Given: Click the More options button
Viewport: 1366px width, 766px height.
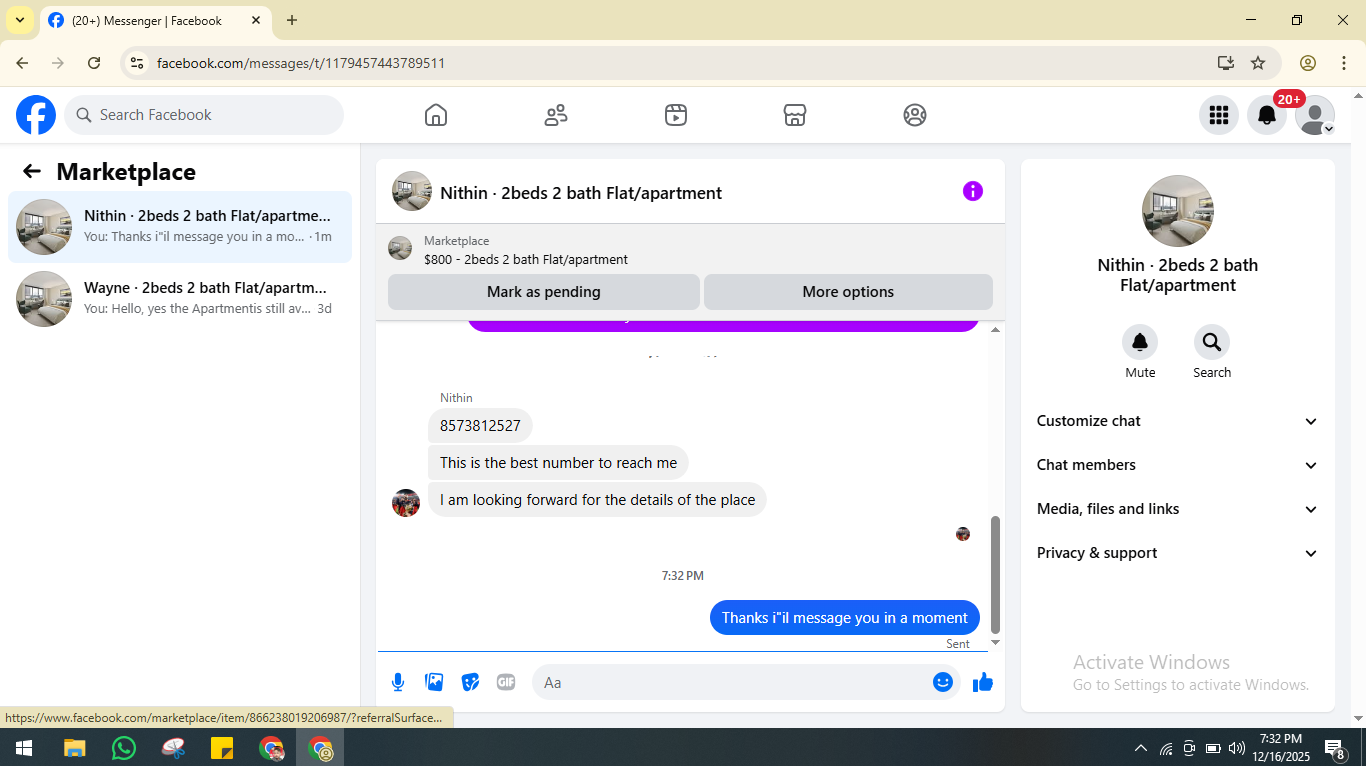Looking at the screenshot, I should (848, 292).
